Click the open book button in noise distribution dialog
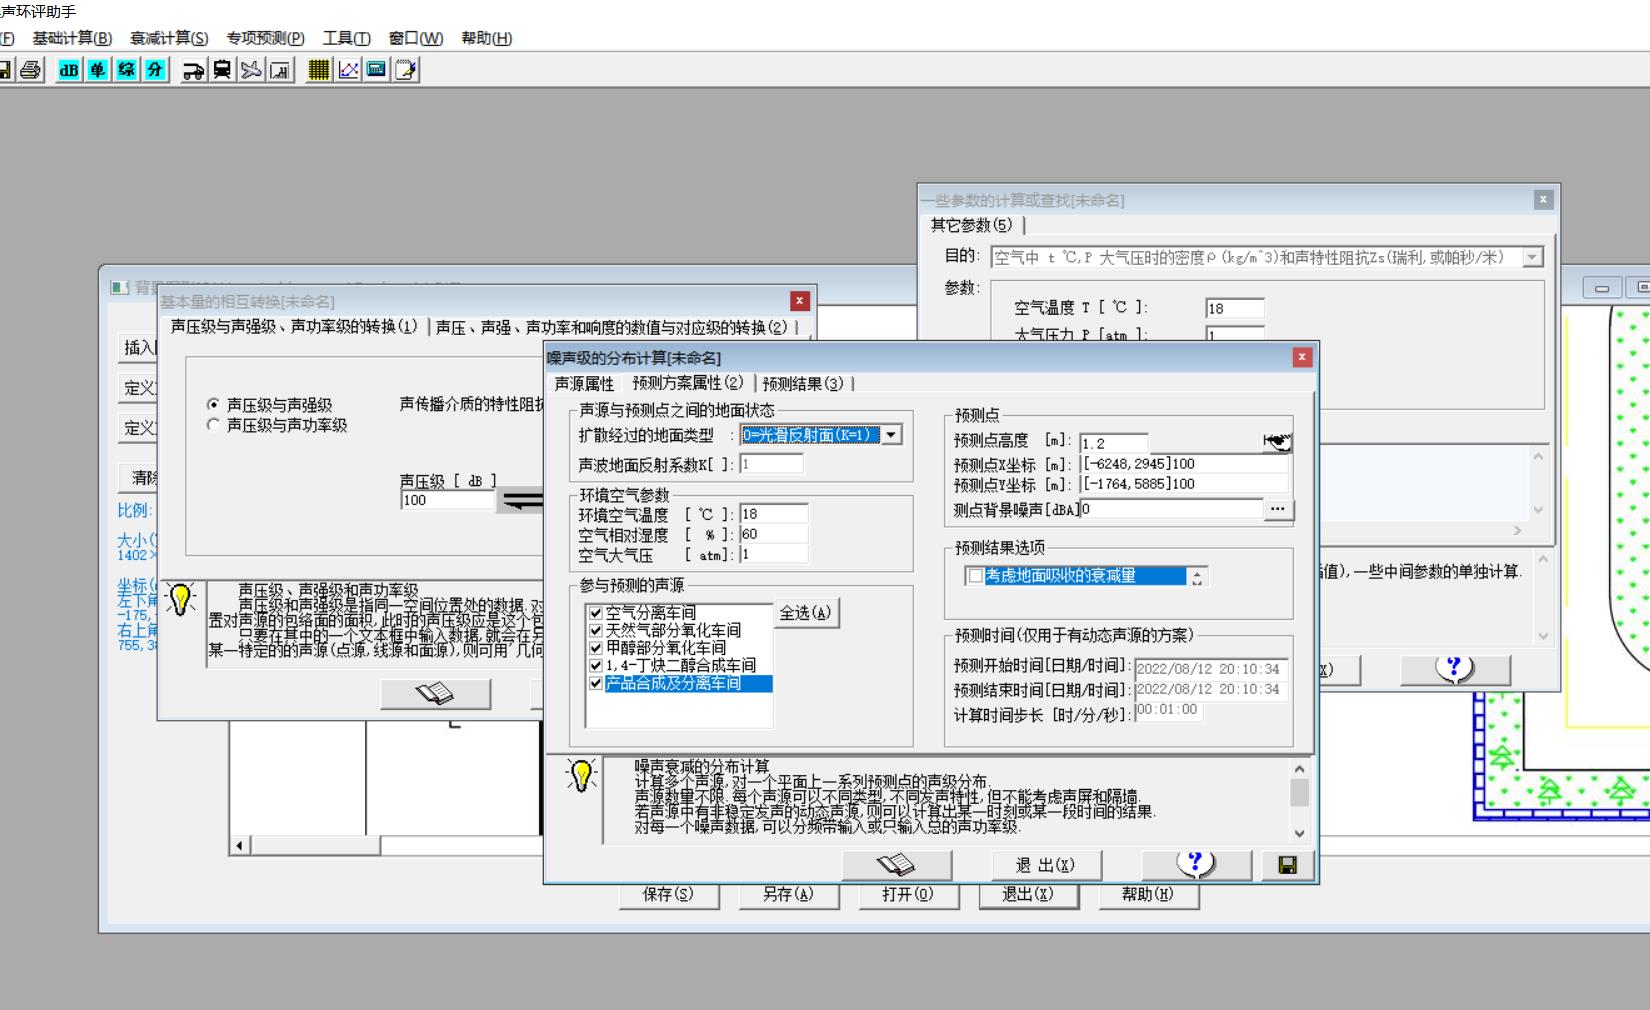 click(x=896, y=864)
